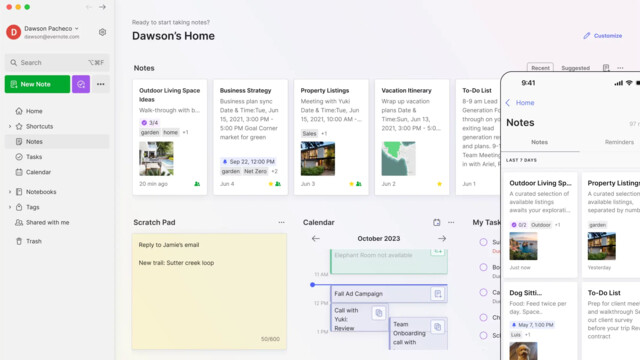
Task: Go forward with the navigation right arrow
Action: point(102,7)
